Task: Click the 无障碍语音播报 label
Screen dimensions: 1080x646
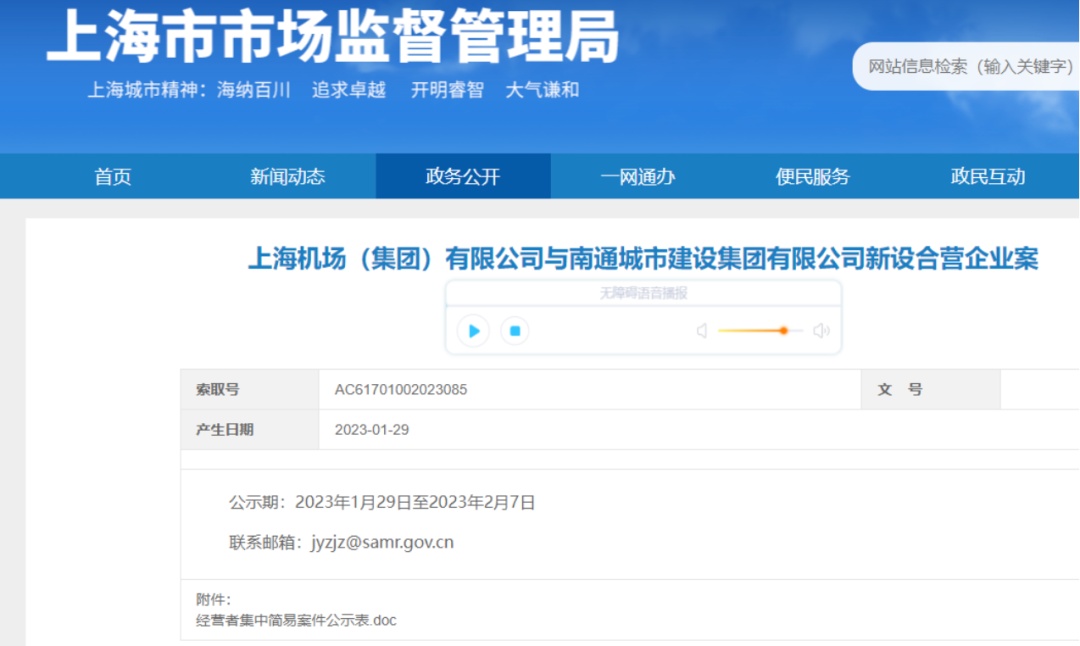Action: pyautogui.click(x=643, y=293)
